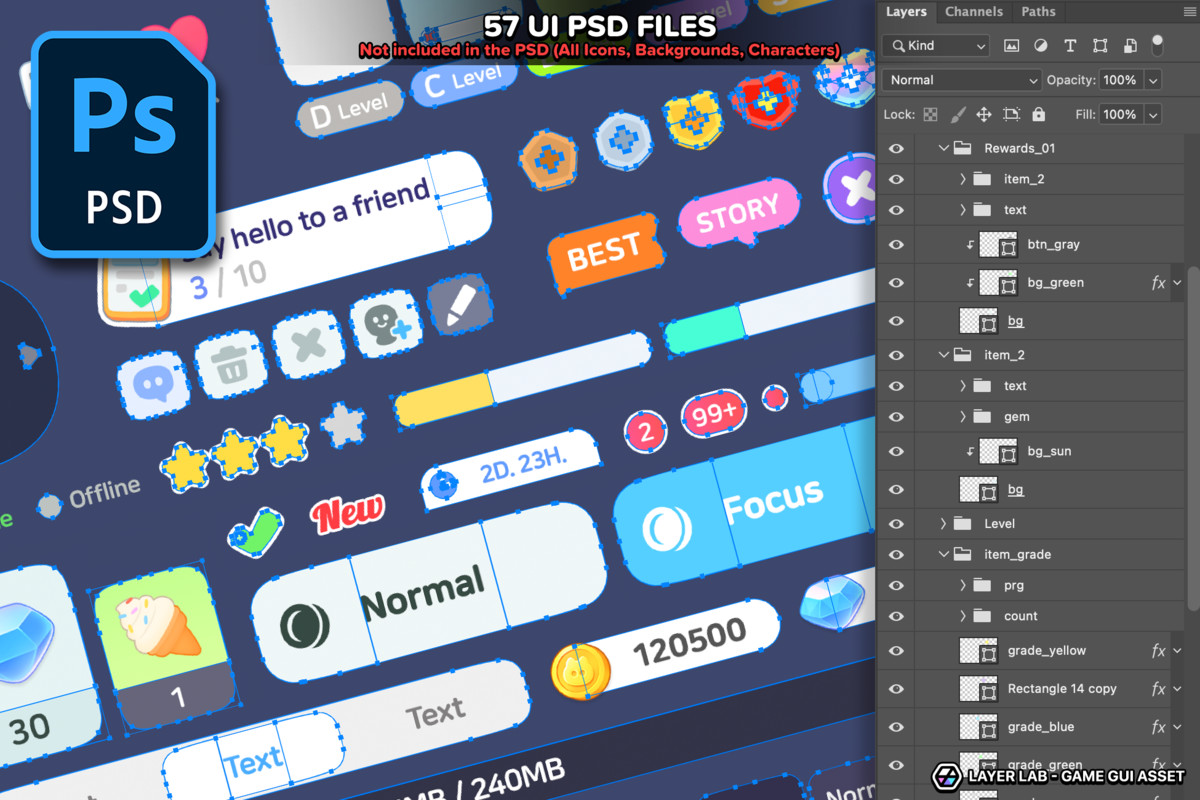The image size is (1200, 800).
Task: Click the fx icon on Rectangle 14 copy
Action: click(1158, 689)
